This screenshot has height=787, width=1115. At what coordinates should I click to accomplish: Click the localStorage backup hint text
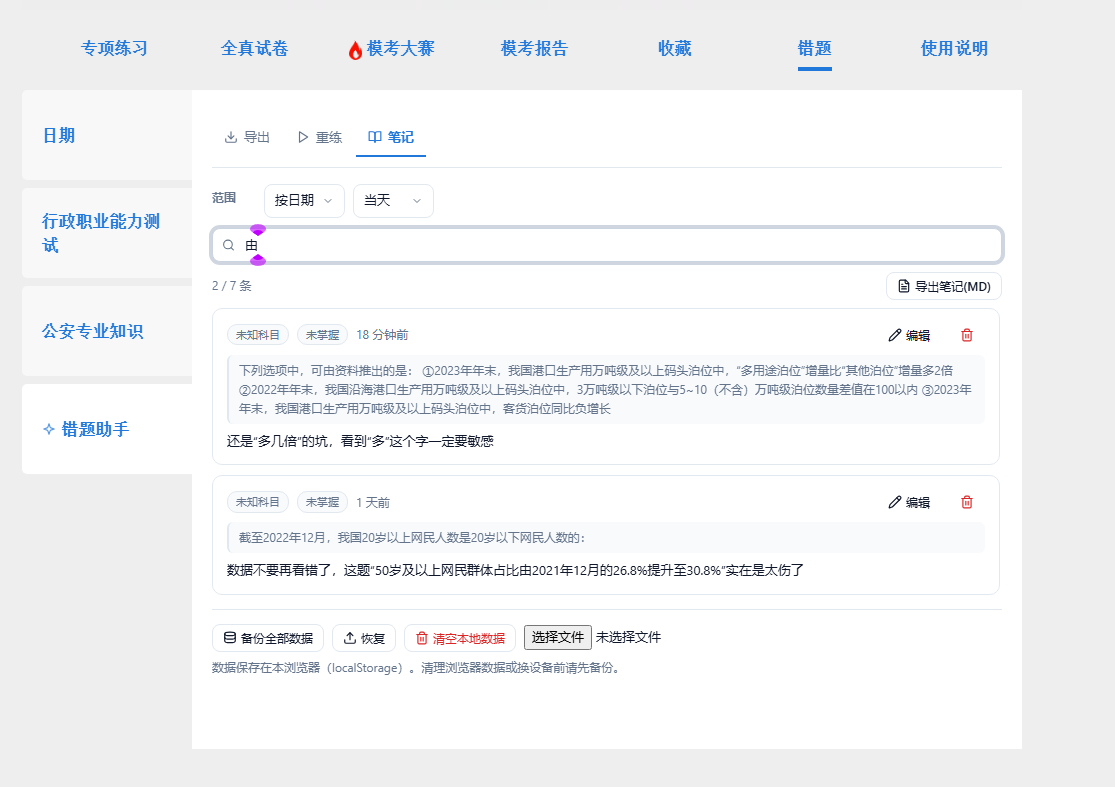point(417,668)
